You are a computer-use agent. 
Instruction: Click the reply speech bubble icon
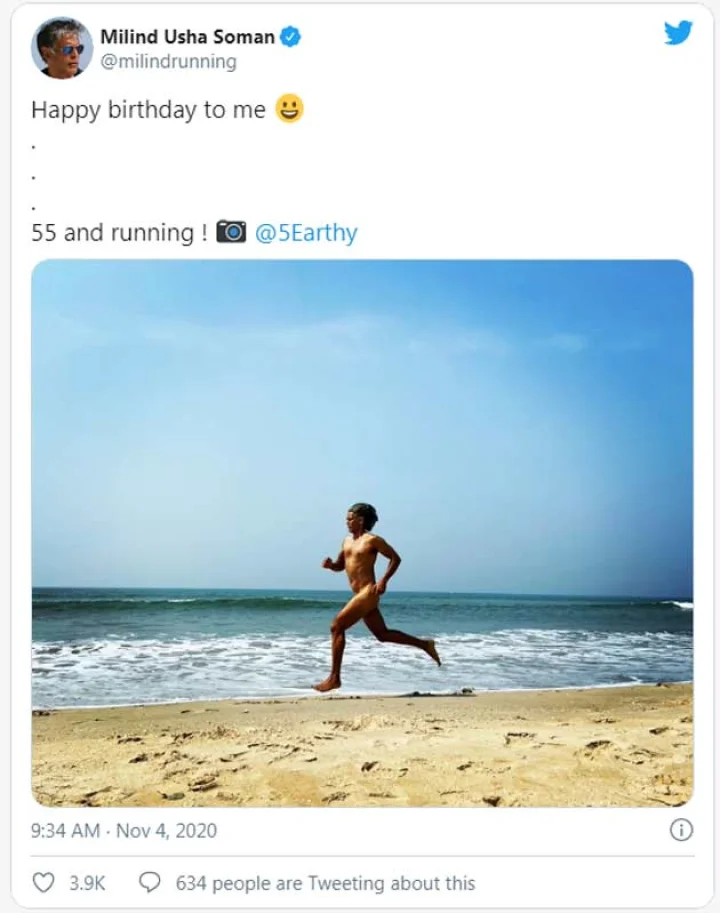[150, 883]
